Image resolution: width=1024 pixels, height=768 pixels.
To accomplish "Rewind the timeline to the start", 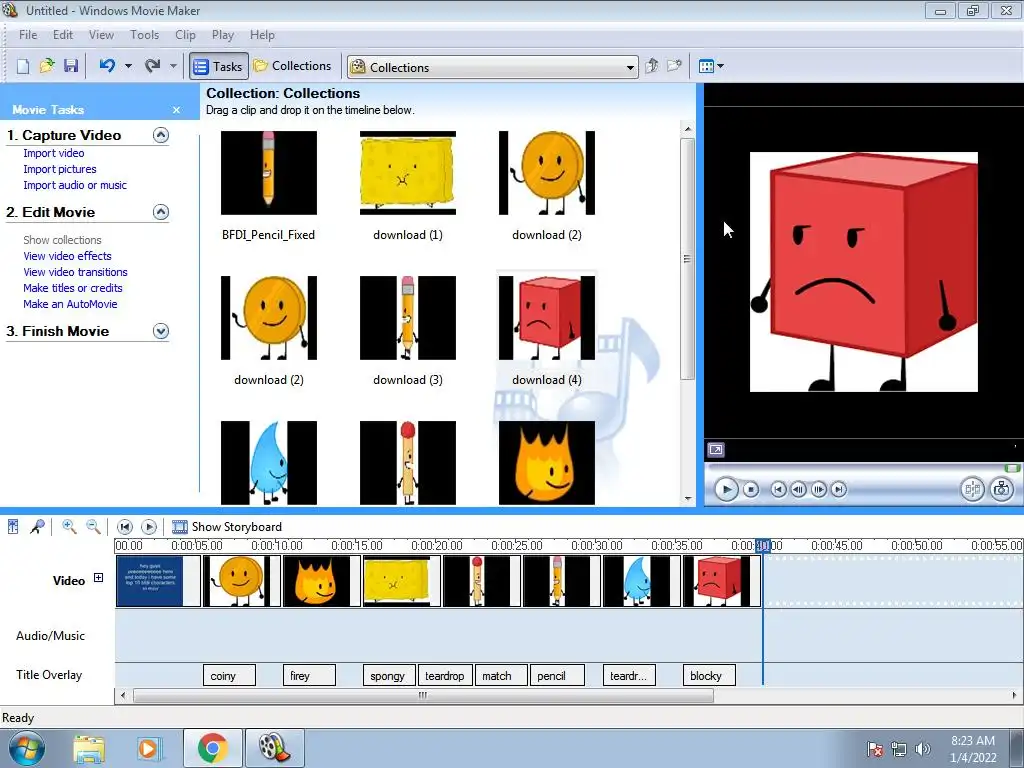I will (x=125, y=526).
